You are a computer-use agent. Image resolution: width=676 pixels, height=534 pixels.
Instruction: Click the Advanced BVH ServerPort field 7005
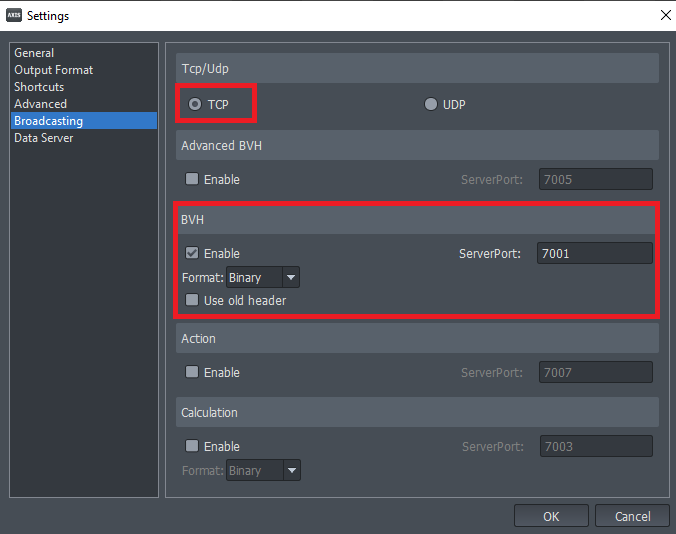pos(595,179)
